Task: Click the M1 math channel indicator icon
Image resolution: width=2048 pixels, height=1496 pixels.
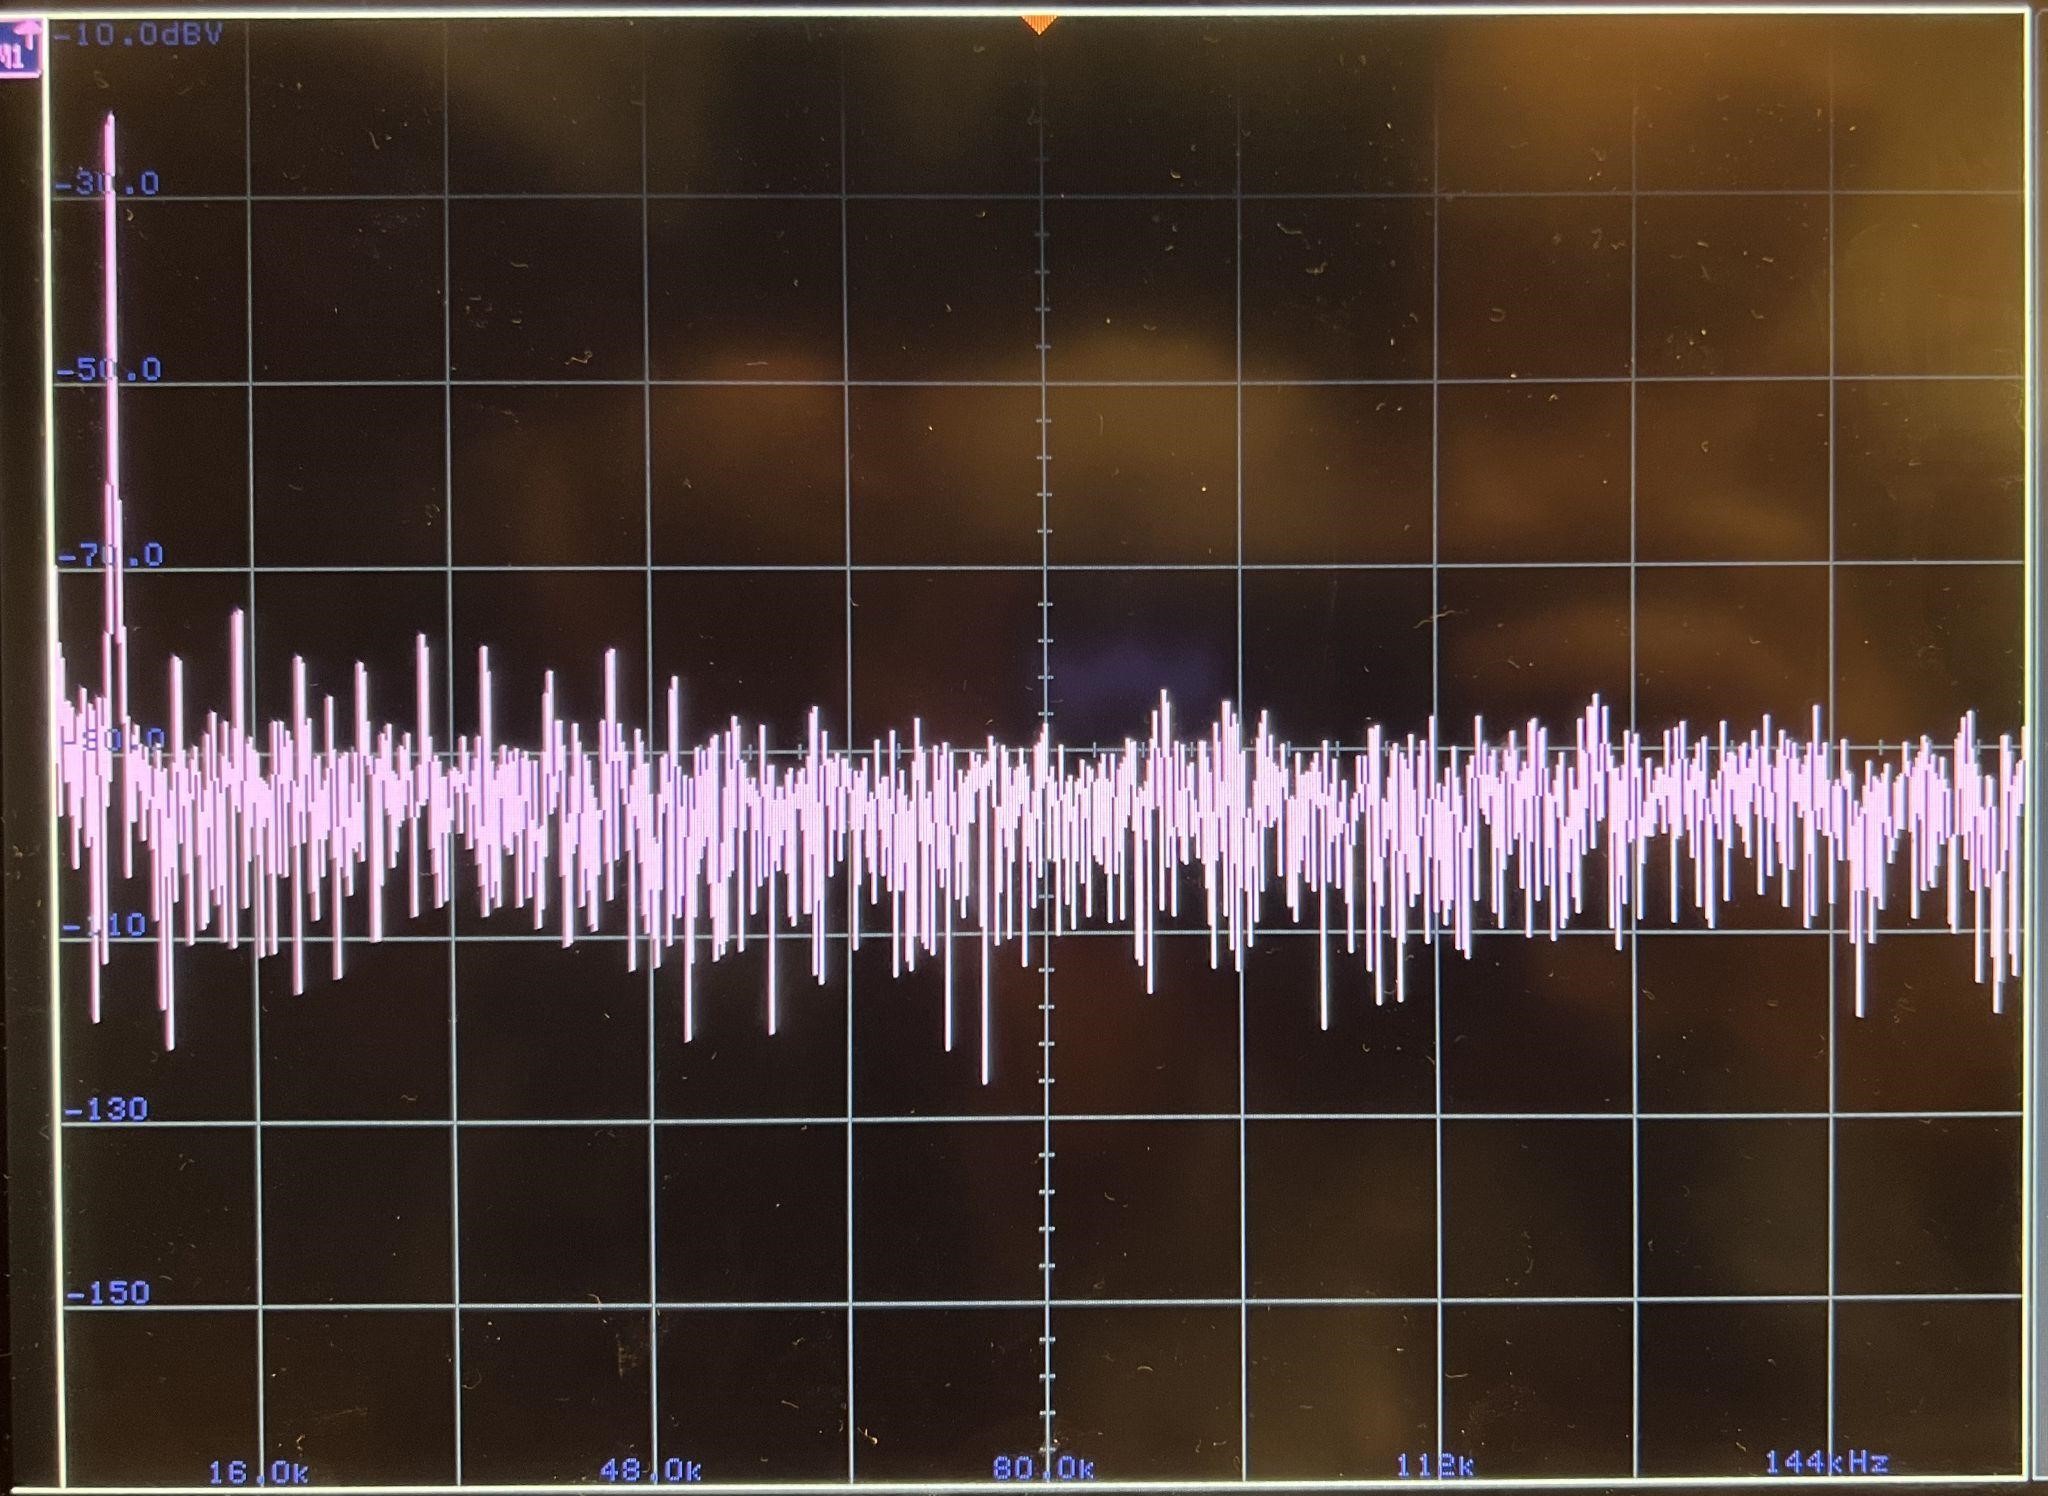Action: coord(20,49)
